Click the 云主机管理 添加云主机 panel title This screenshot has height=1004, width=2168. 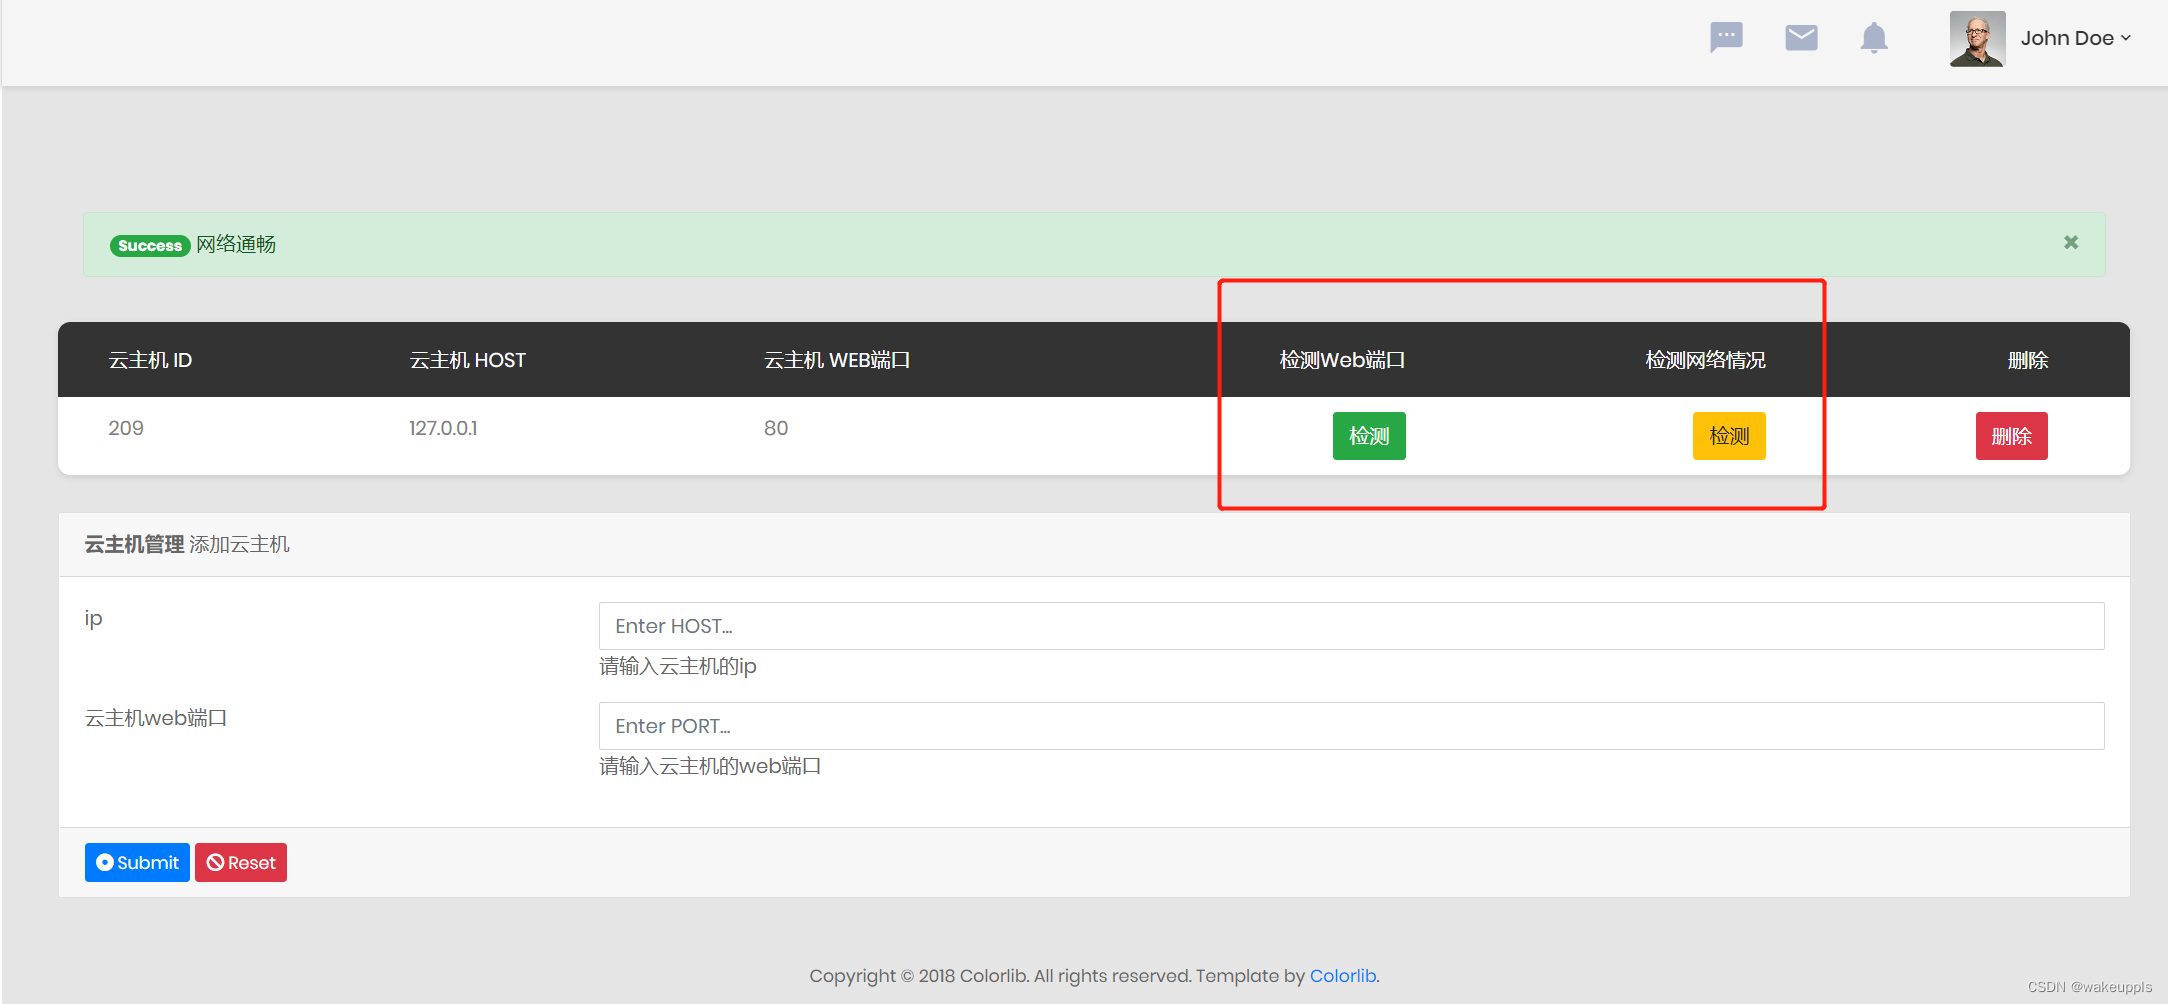[x=187, y=544]
